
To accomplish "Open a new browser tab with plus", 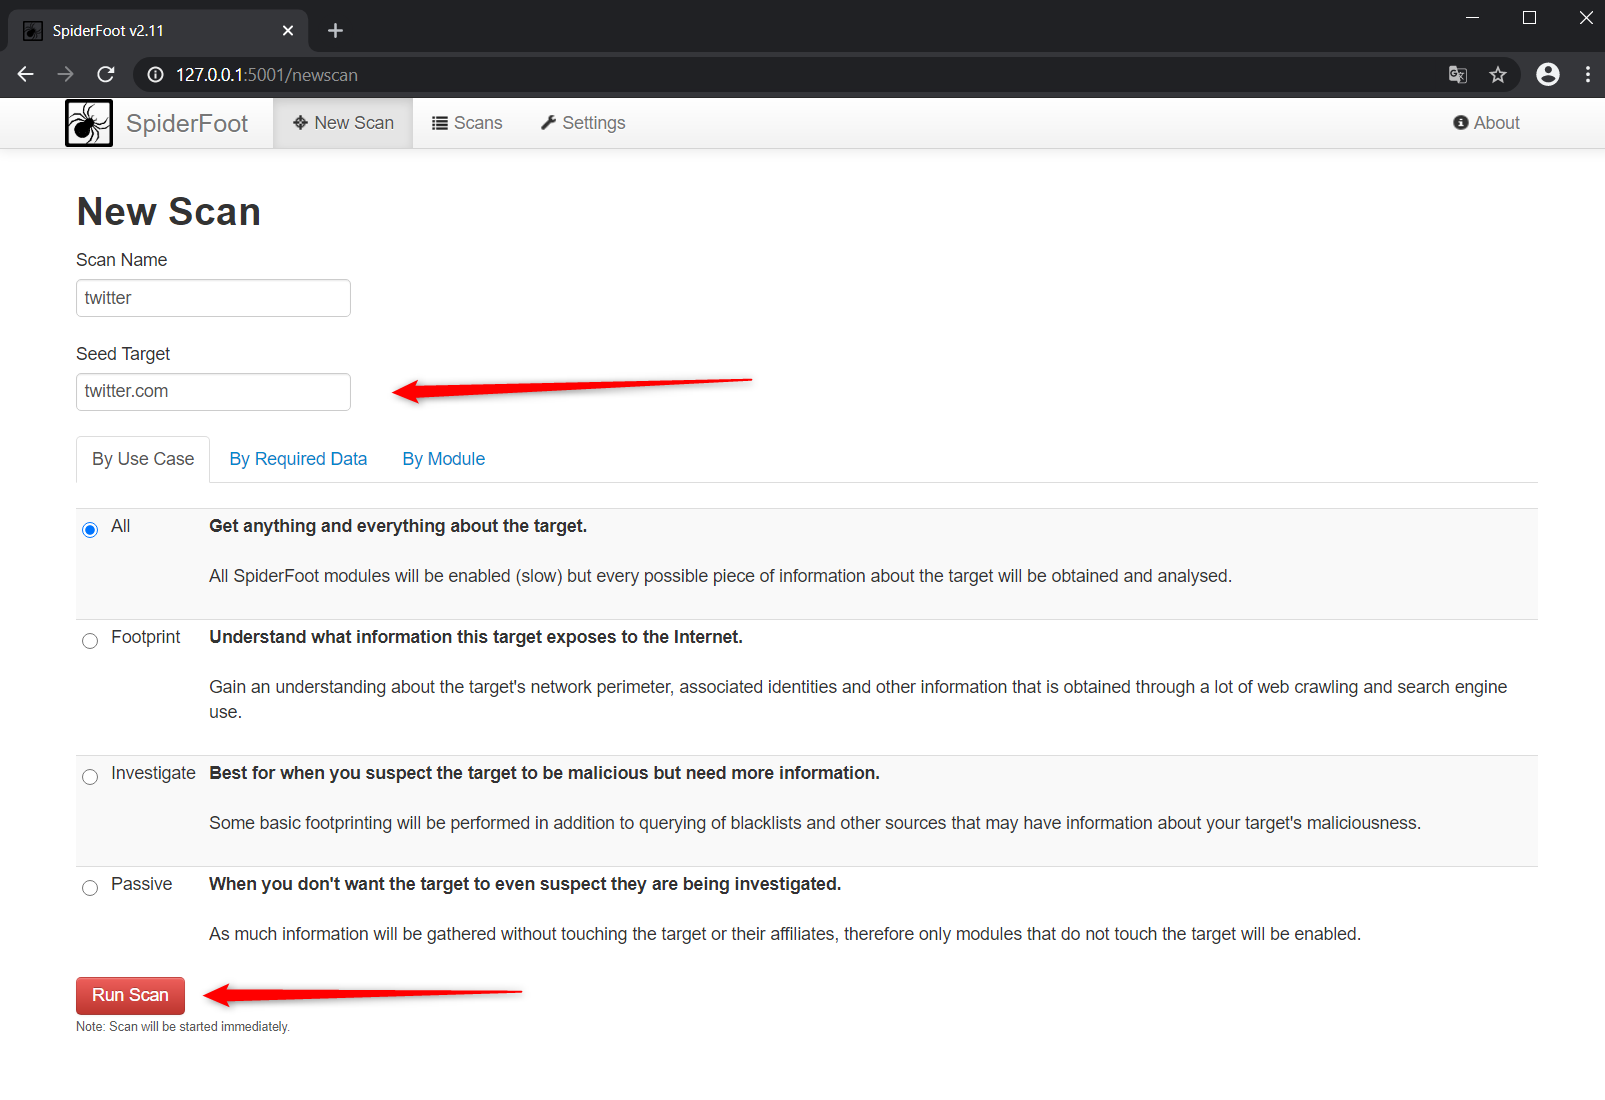I will (x=336, y=31).
